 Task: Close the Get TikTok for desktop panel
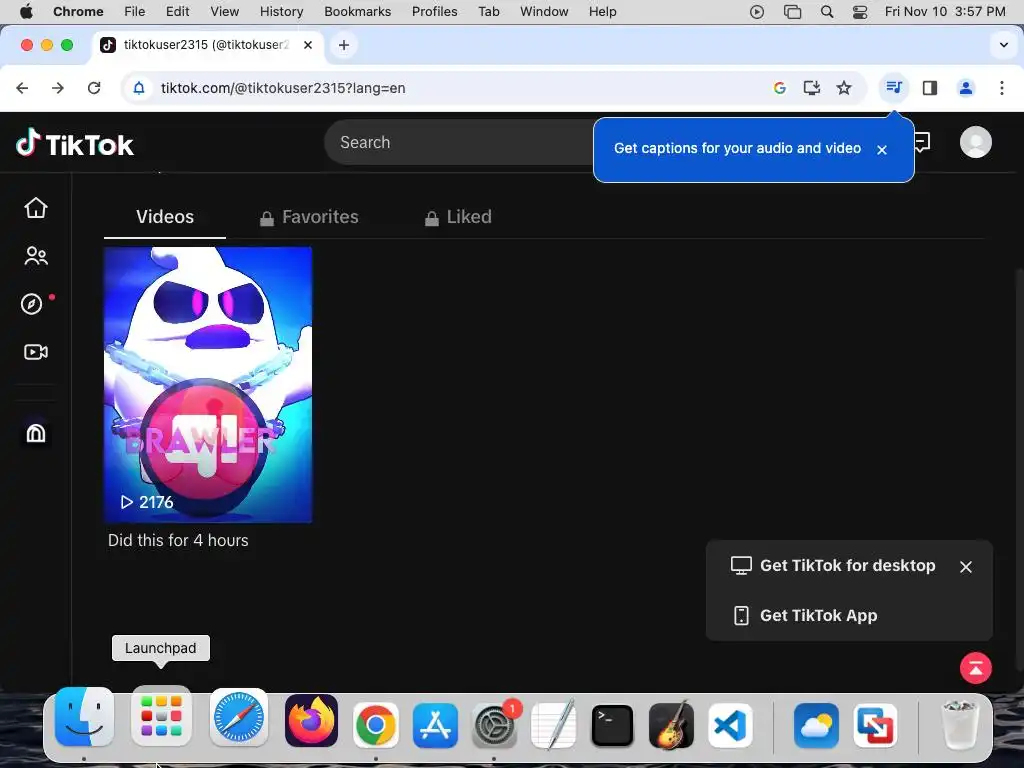click(x=966, y=567)
